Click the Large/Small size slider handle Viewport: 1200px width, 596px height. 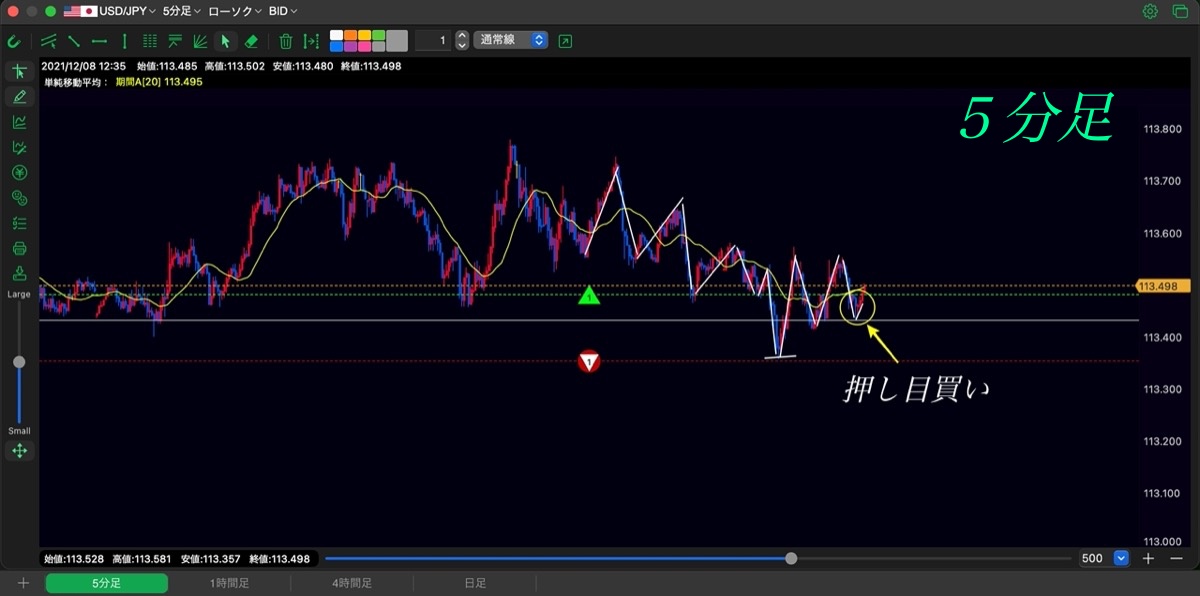(19, 362)
